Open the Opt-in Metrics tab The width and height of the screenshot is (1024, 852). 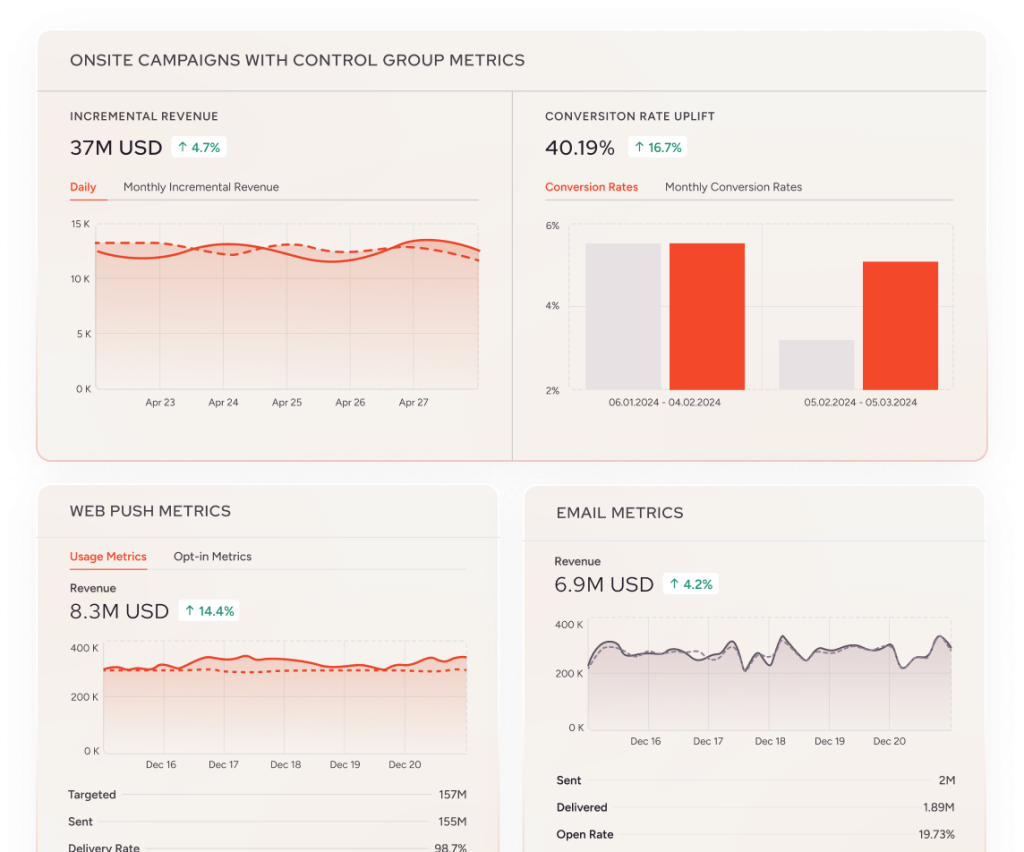click(x=212, y=556)
